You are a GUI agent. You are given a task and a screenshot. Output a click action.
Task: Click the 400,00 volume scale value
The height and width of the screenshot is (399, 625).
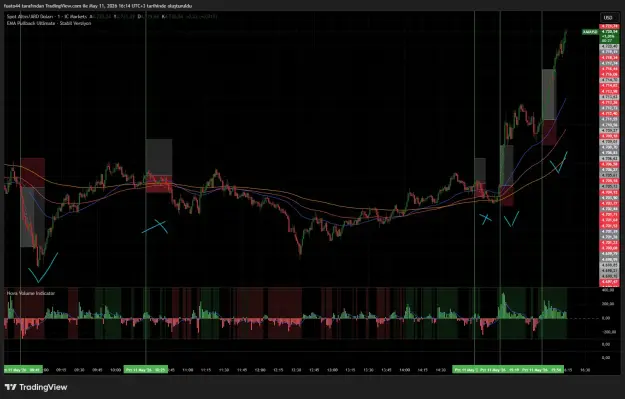click(x=608, y=290)
